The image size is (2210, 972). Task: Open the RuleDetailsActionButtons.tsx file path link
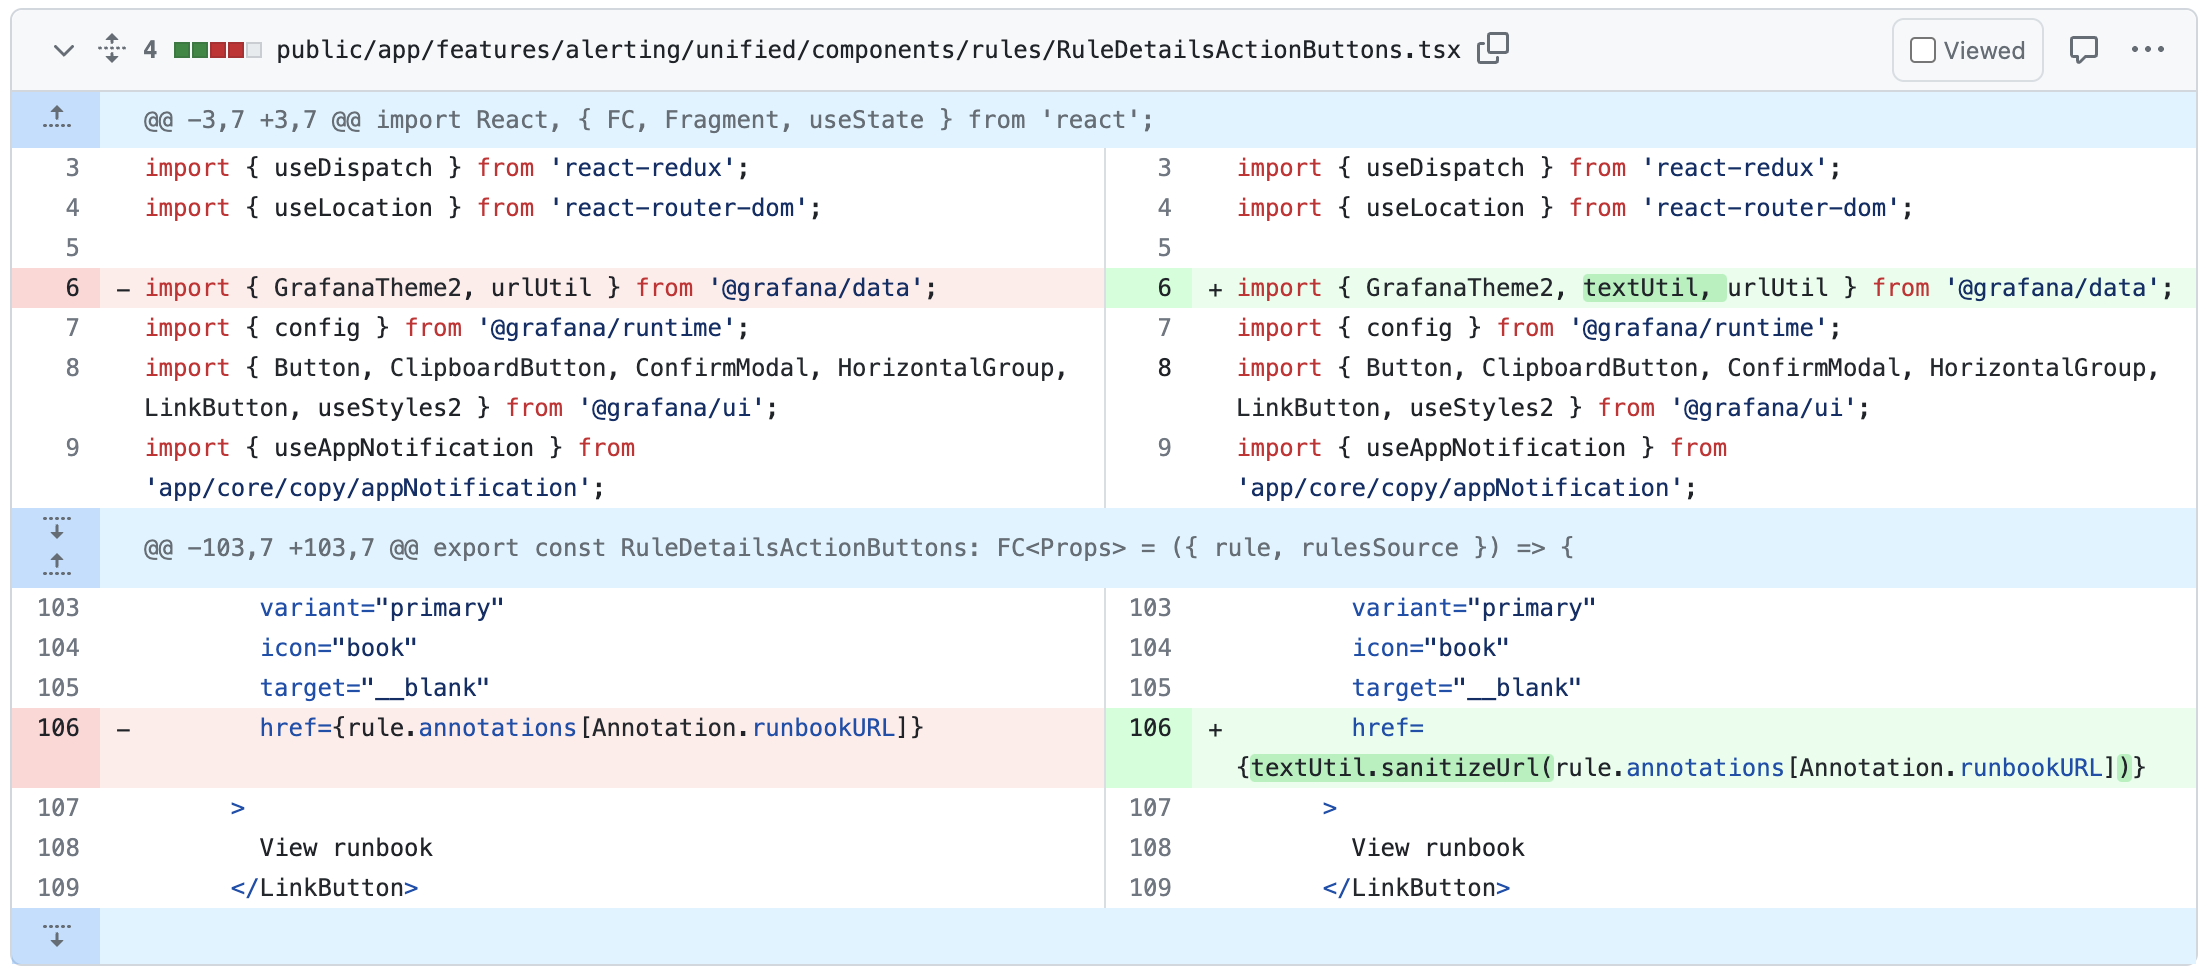(867, 50)
